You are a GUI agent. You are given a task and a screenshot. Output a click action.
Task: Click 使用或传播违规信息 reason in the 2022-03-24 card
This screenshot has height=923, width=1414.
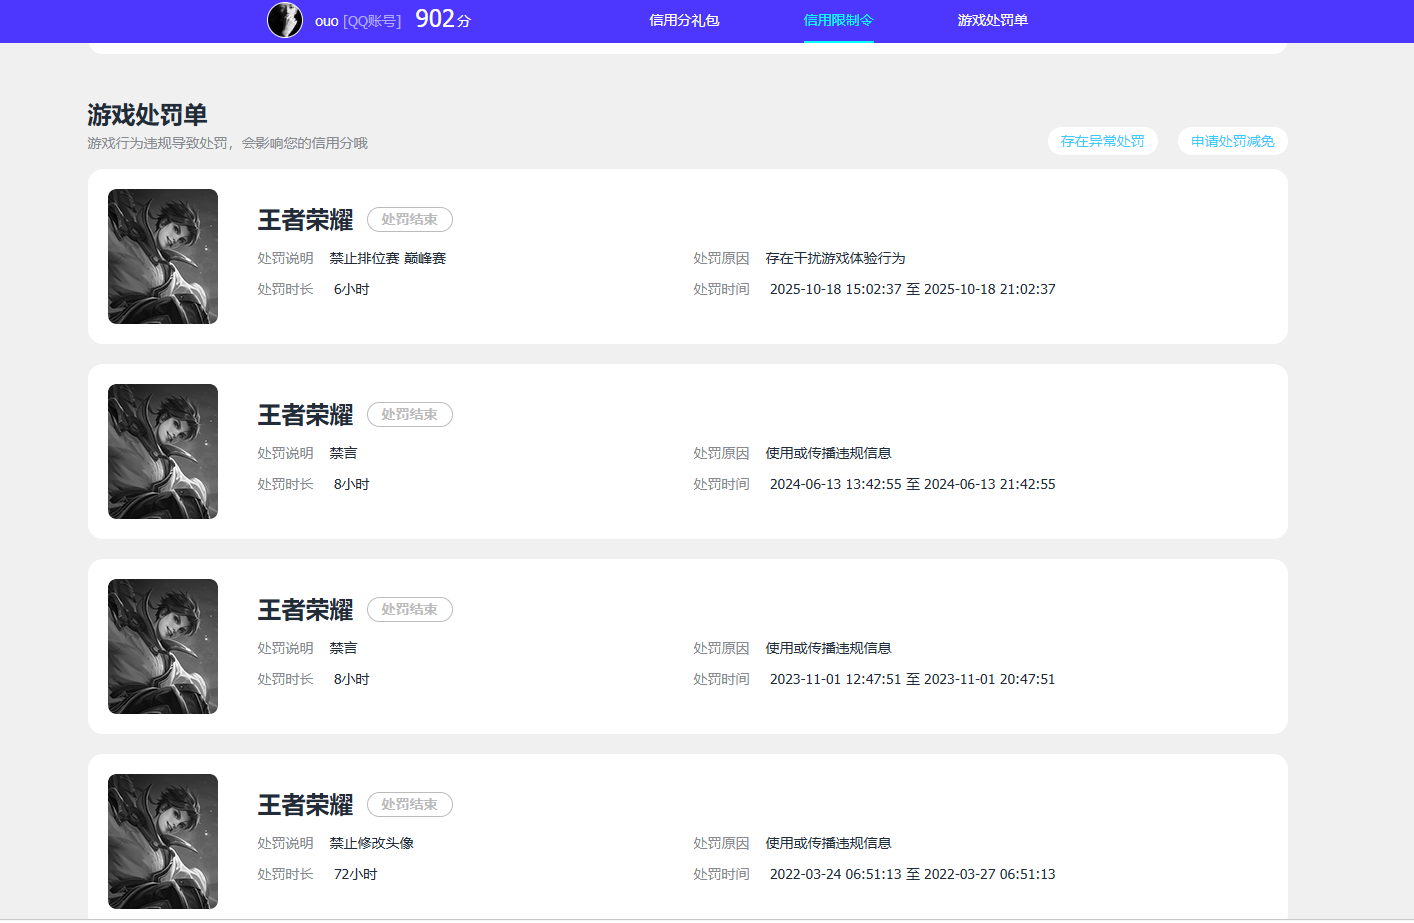point(828,843)
